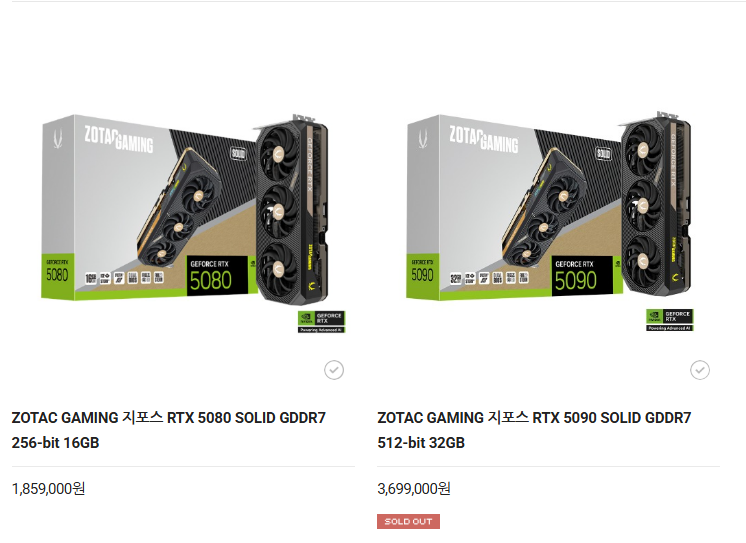Screen dimensions: 746x543
Task: Click the black GEFORCE RTX 5090 label
Action: click(x=582, y=276)
